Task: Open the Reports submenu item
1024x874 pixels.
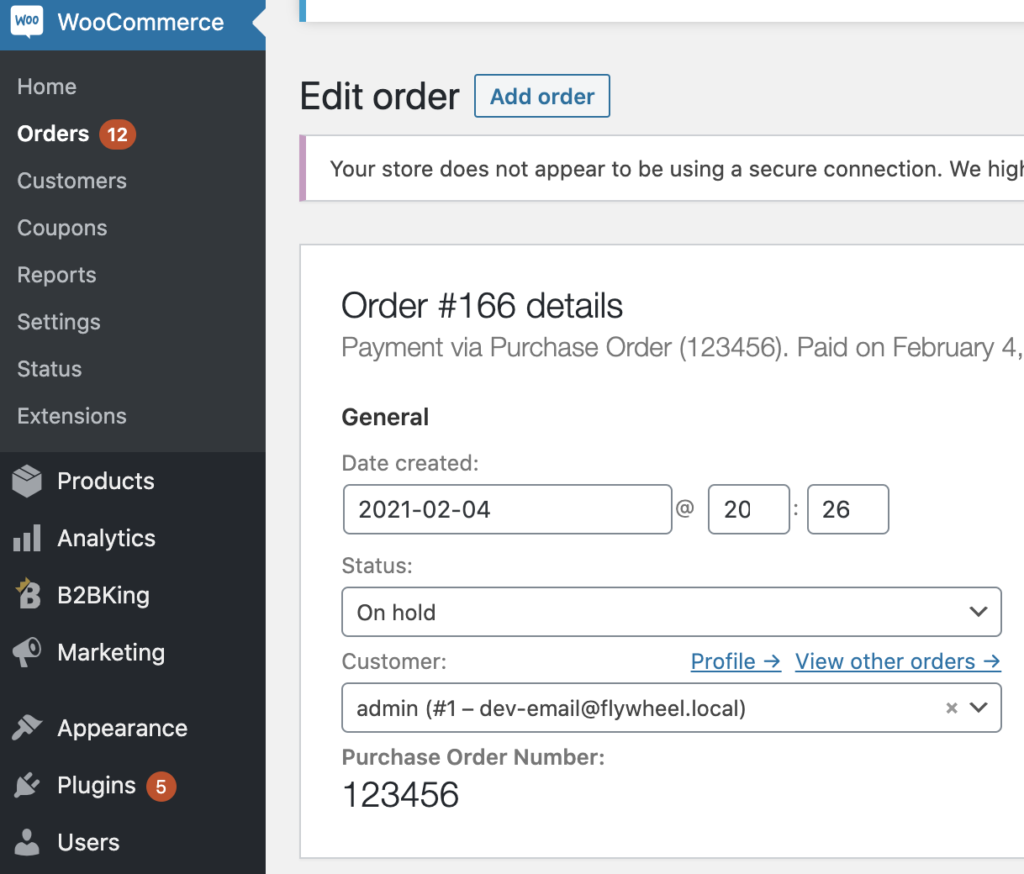Action: coord(57,275)
